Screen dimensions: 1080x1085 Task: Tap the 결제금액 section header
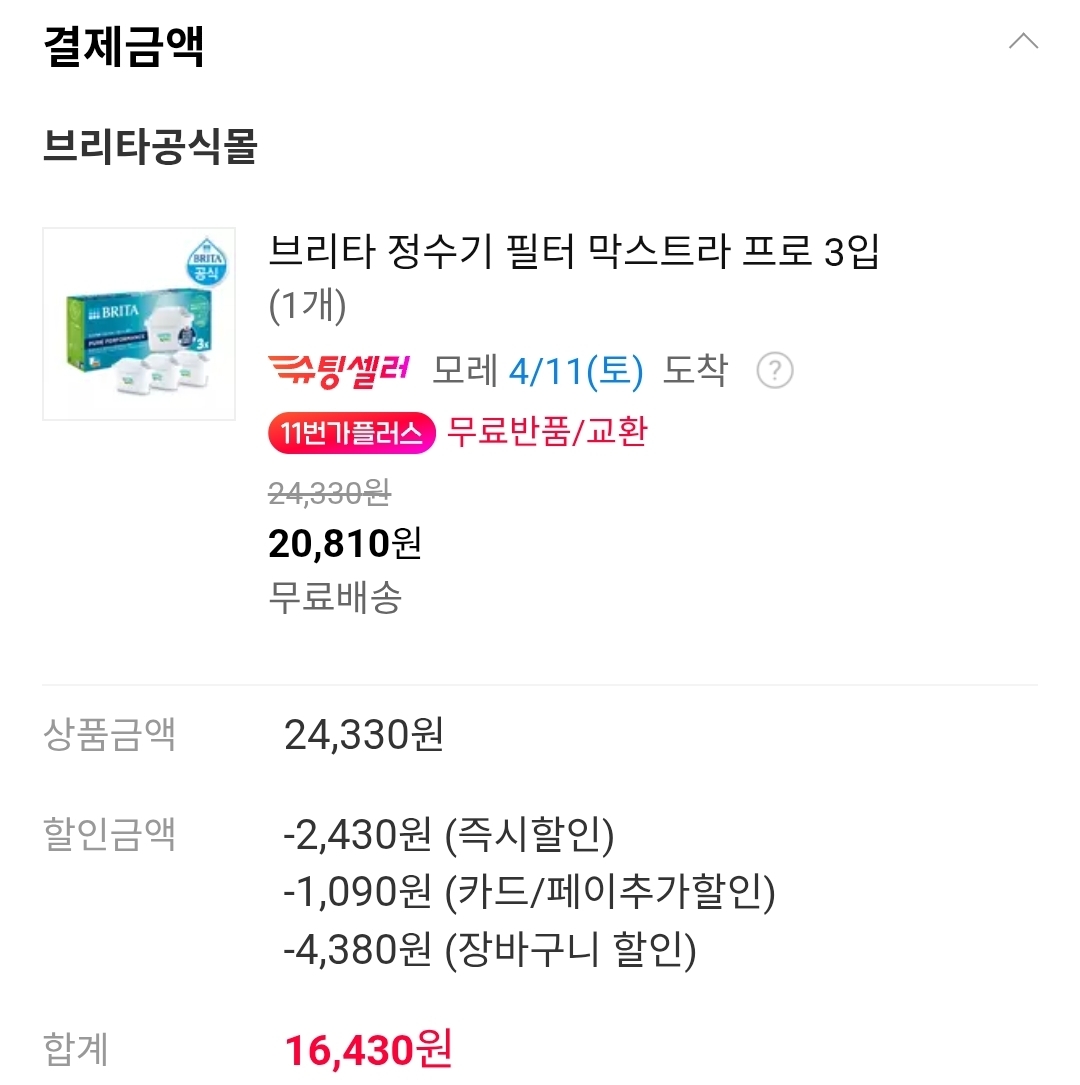124,46
